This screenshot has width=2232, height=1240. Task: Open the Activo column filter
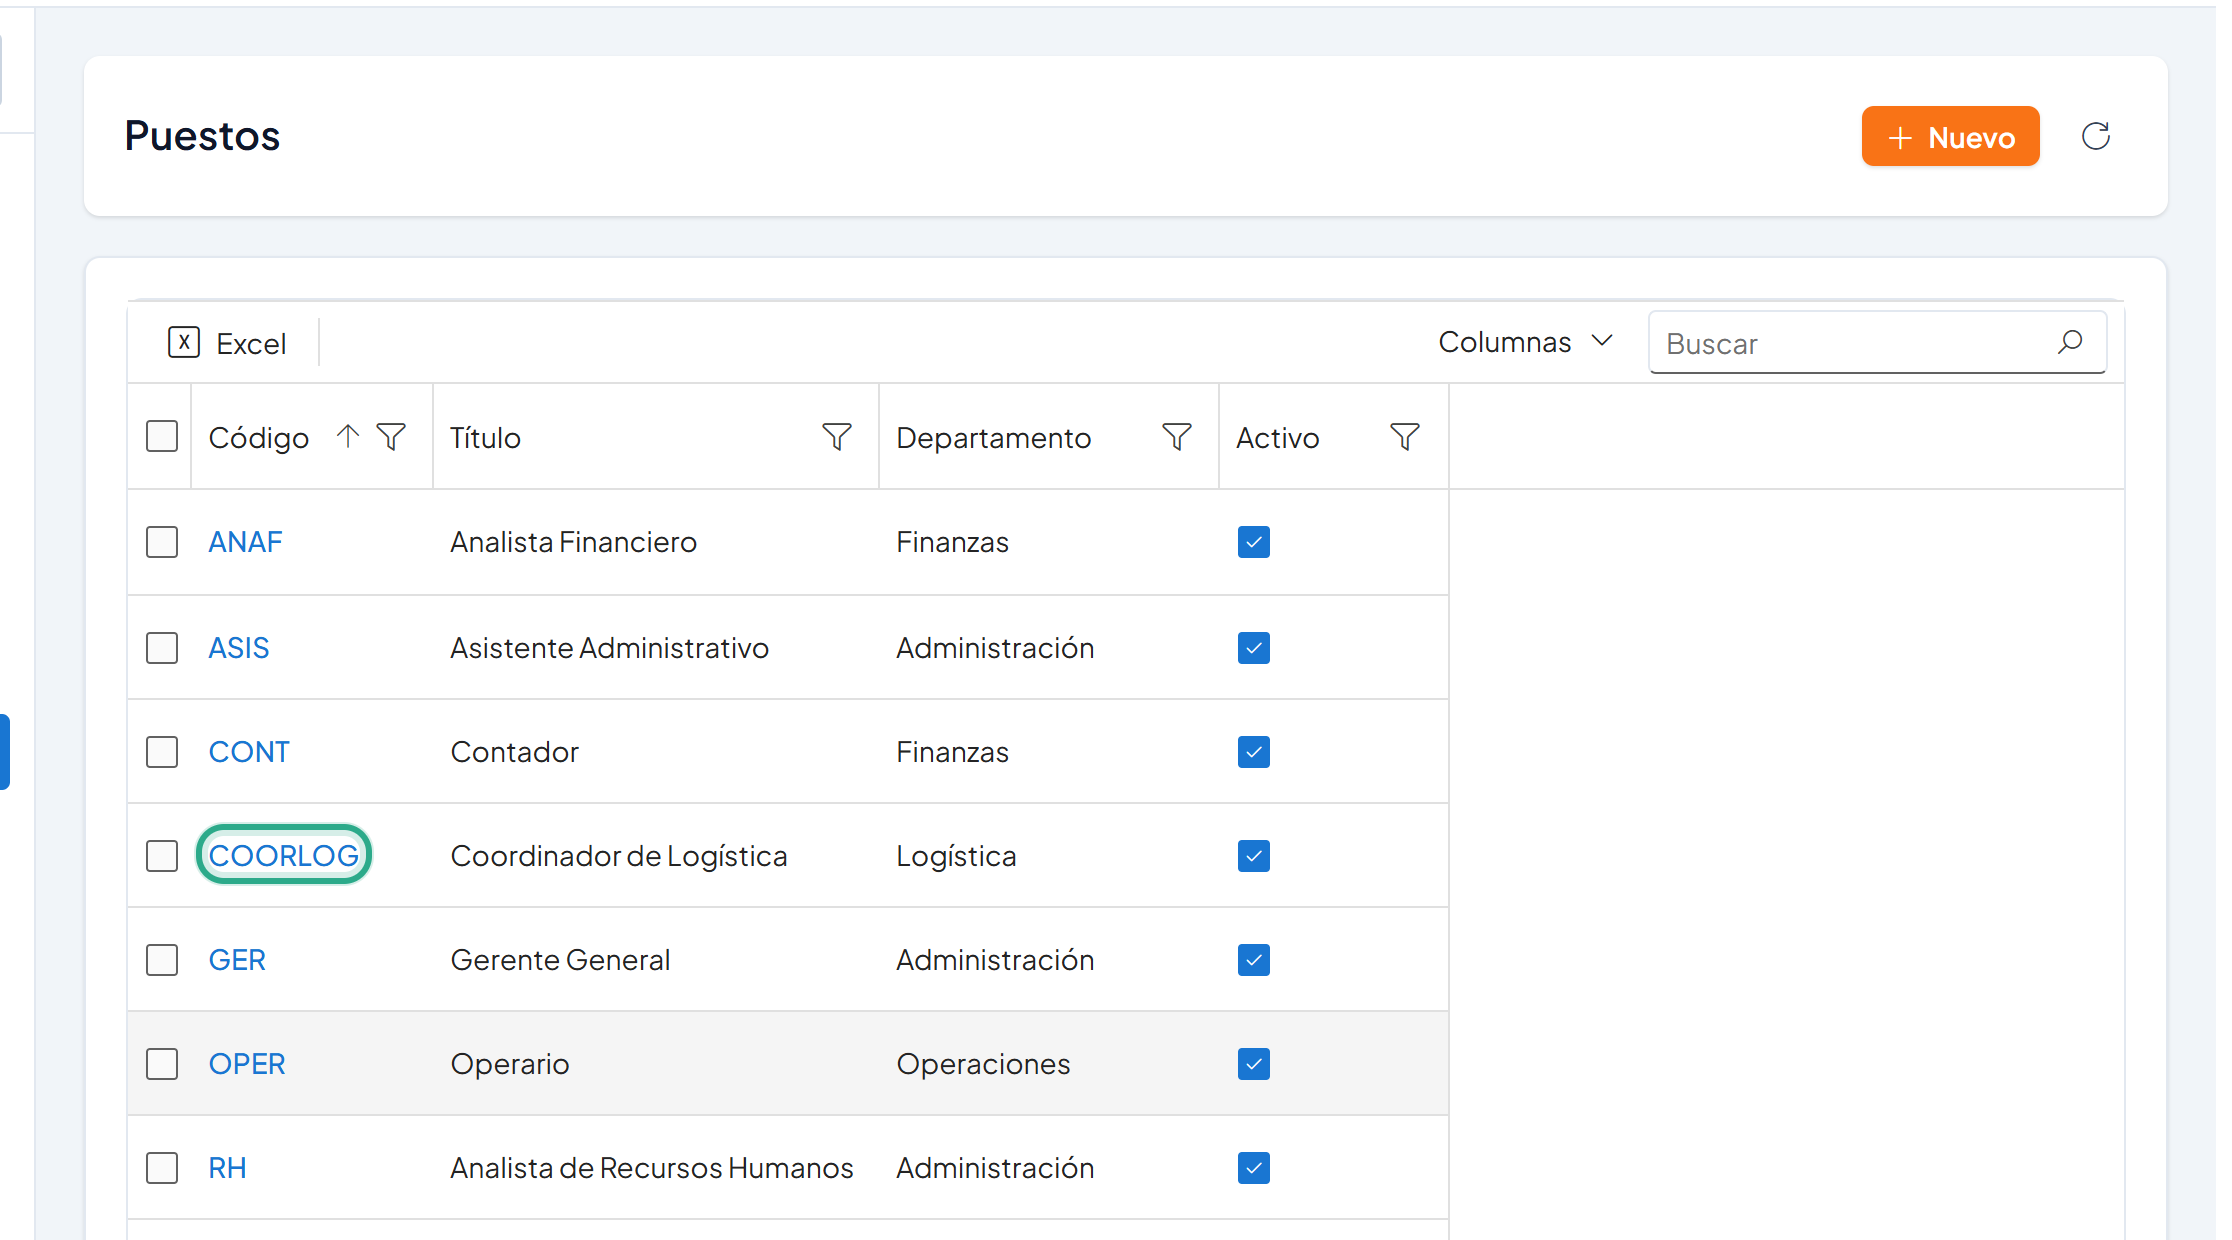[1405, 436]
